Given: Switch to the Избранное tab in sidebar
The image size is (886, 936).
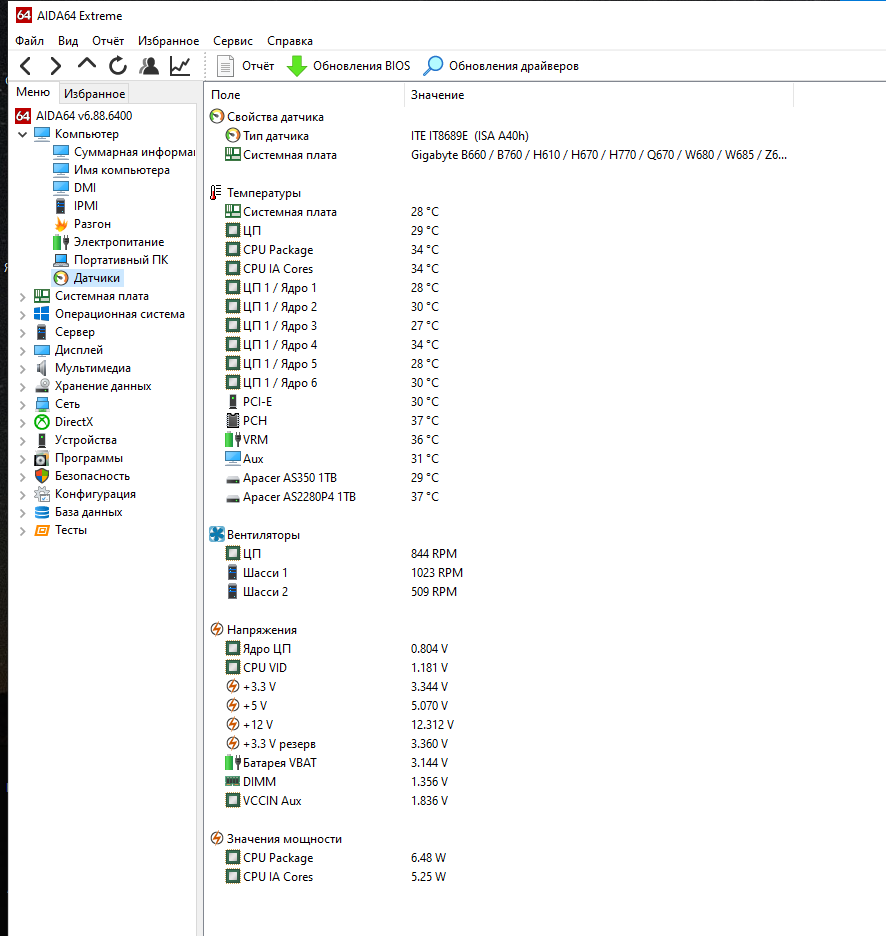Looking at the screenshot, I should (x=94, y=94).
